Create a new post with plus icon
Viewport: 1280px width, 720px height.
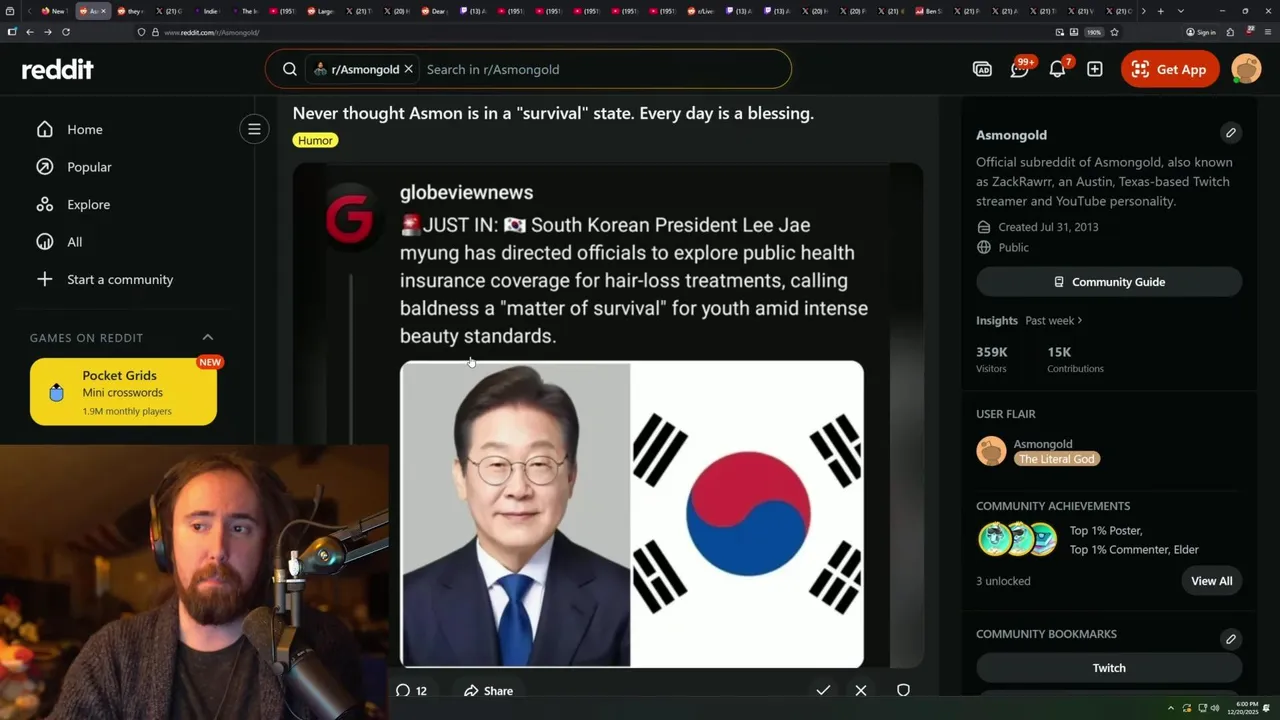click(1095, 69)
